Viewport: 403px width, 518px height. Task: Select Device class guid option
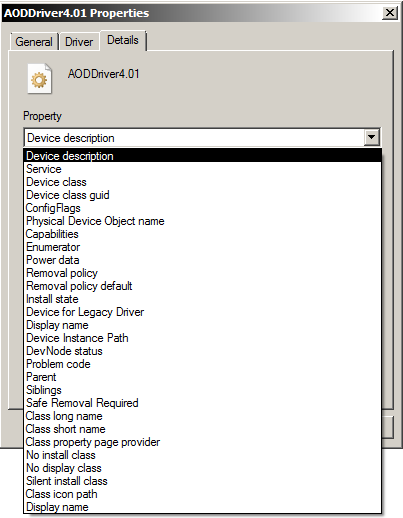(x=203, y=195)
